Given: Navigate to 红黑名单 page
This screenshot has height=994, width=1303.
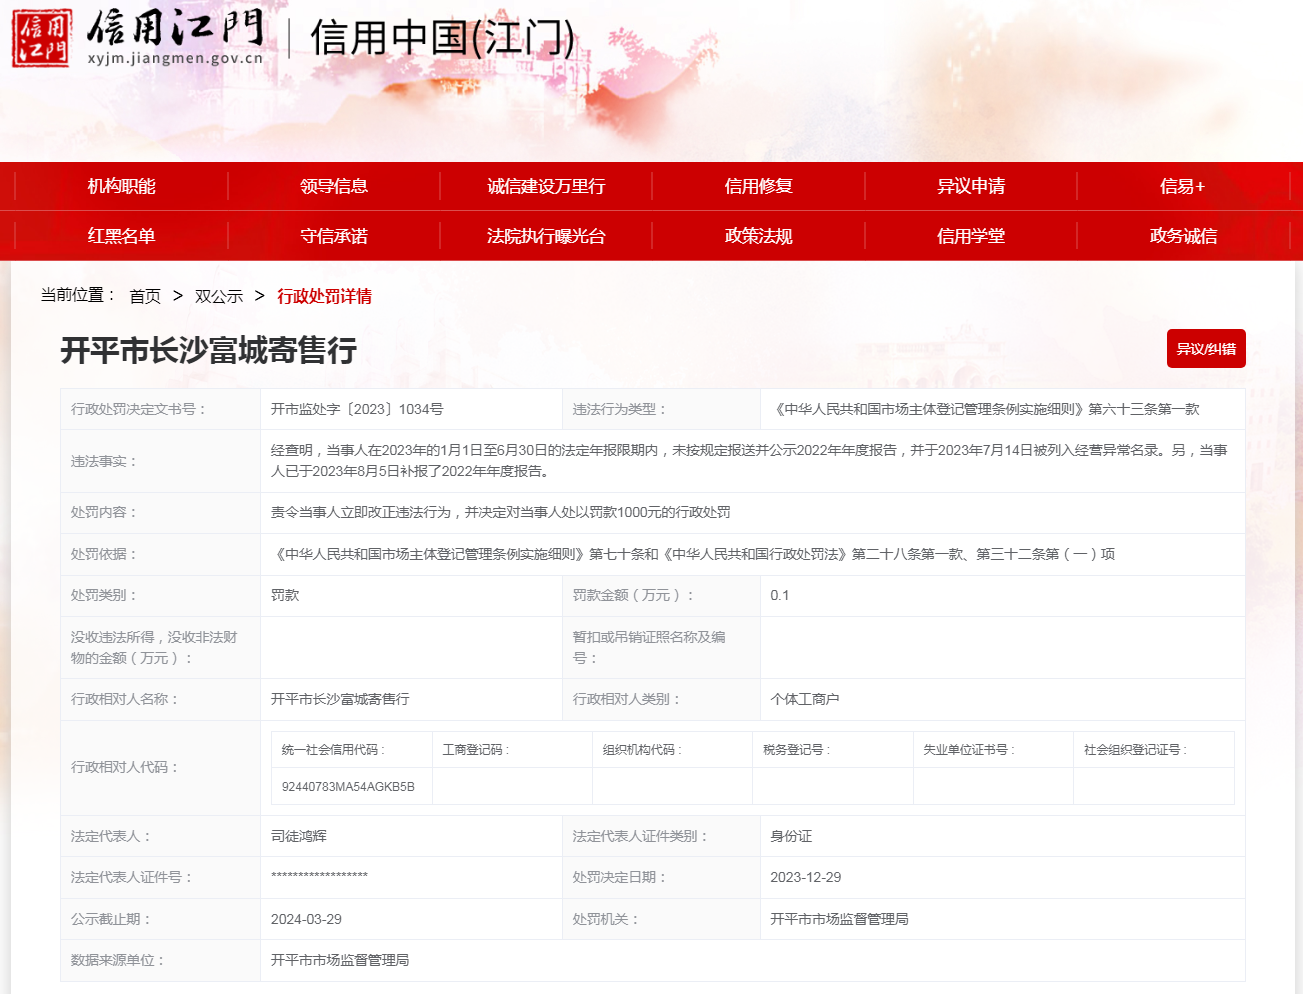Looking at the screenshot, I should [x=121, y=236].
